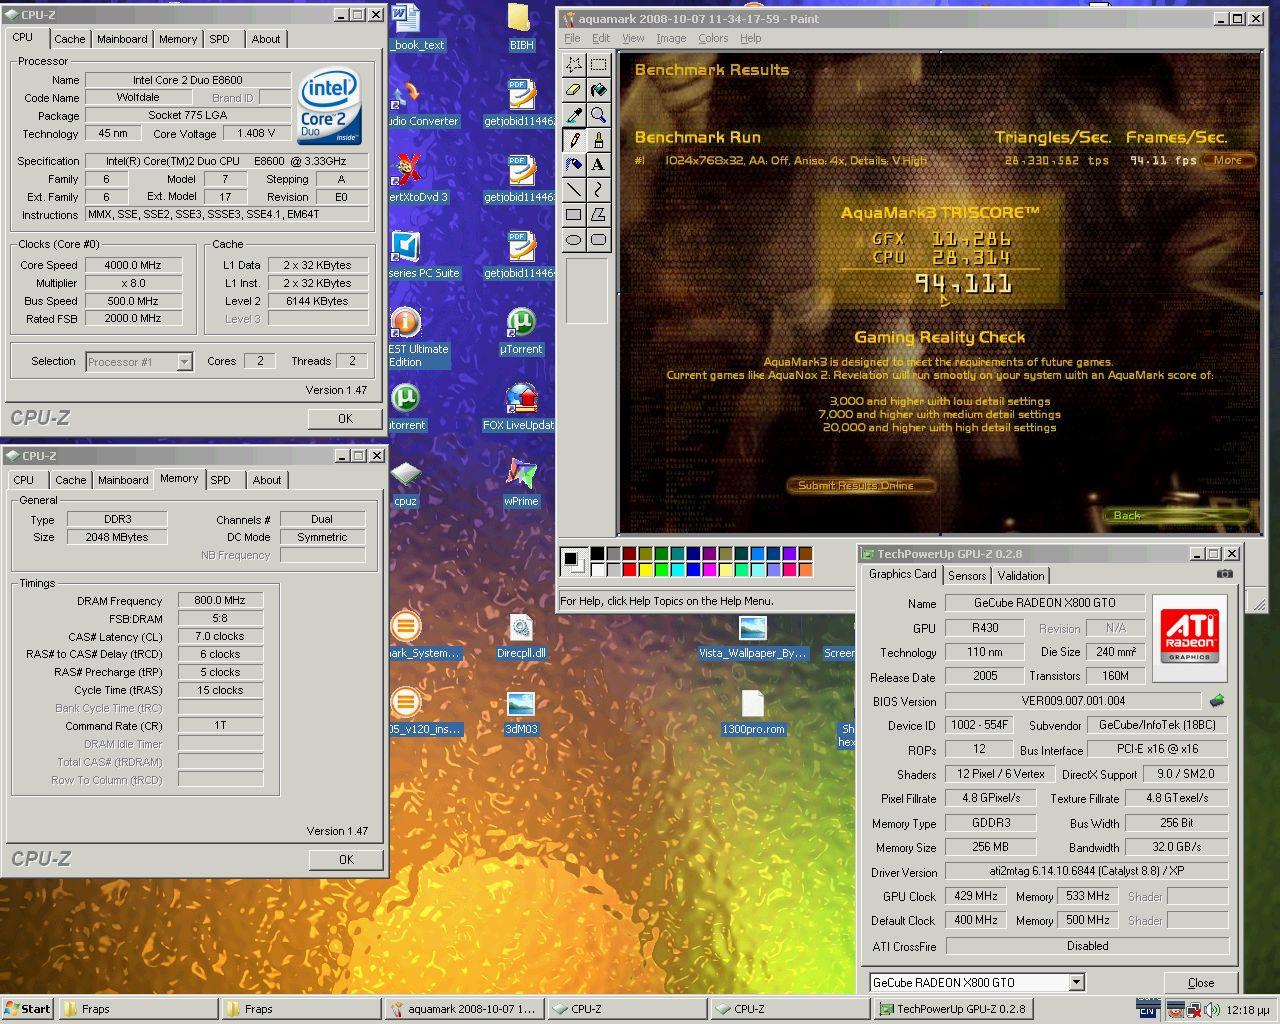This screenshot has width=1280, height=1024.
Task: Select the Airbrush spray can tool
Action: point(574,165)
